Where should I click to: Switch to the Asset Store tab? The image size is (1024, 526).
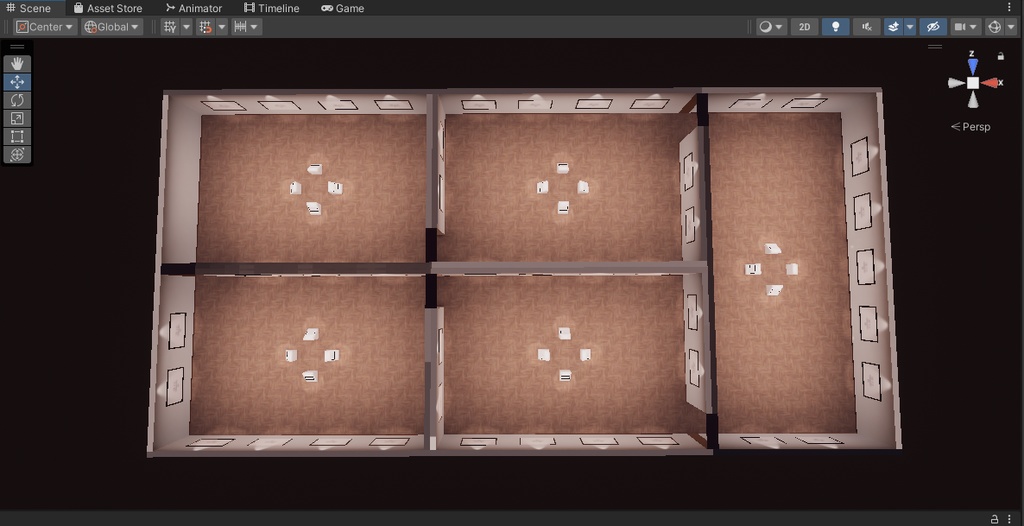pyautogui.click(x=108, y=8)
